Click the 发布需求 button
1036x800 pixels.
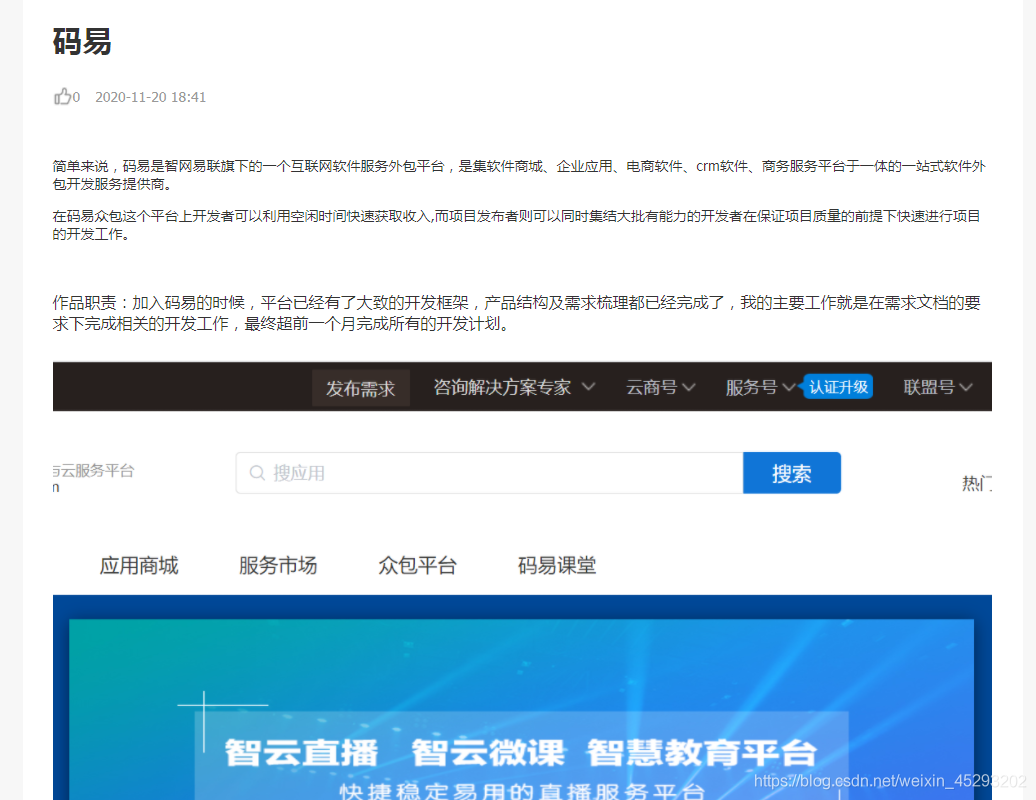click(x=361, y=388)
